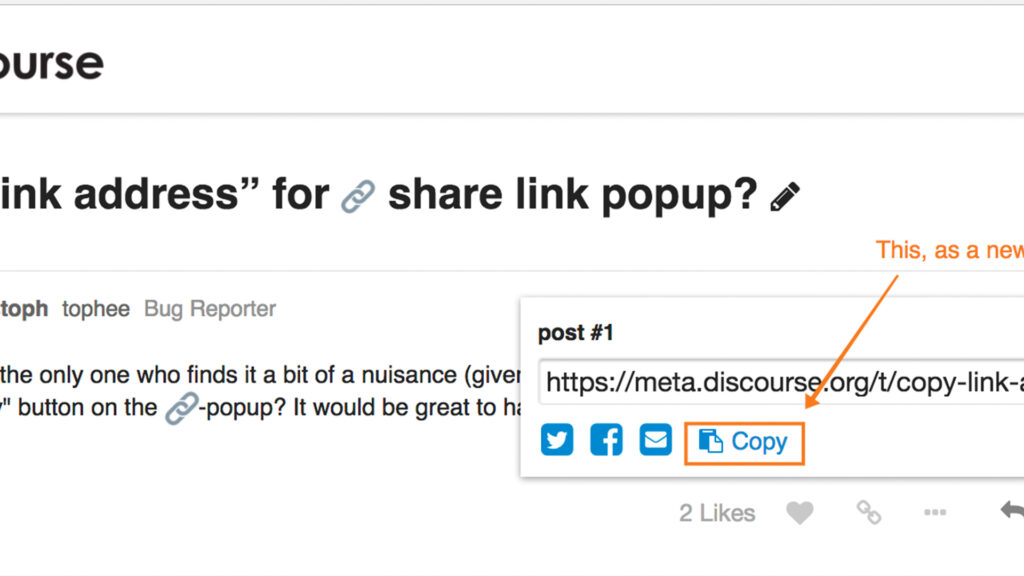1024x576 pixels.
Task: Share the post via Facebook icon
Action: click(x=606, y=440)
